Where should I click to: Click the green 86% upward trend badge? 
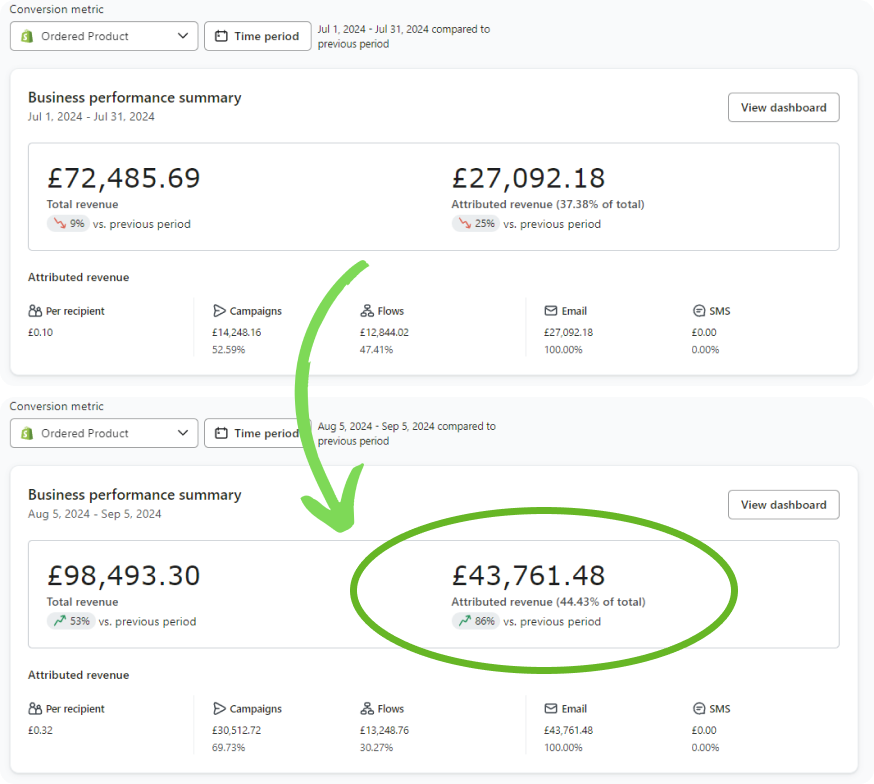point(475,622)
